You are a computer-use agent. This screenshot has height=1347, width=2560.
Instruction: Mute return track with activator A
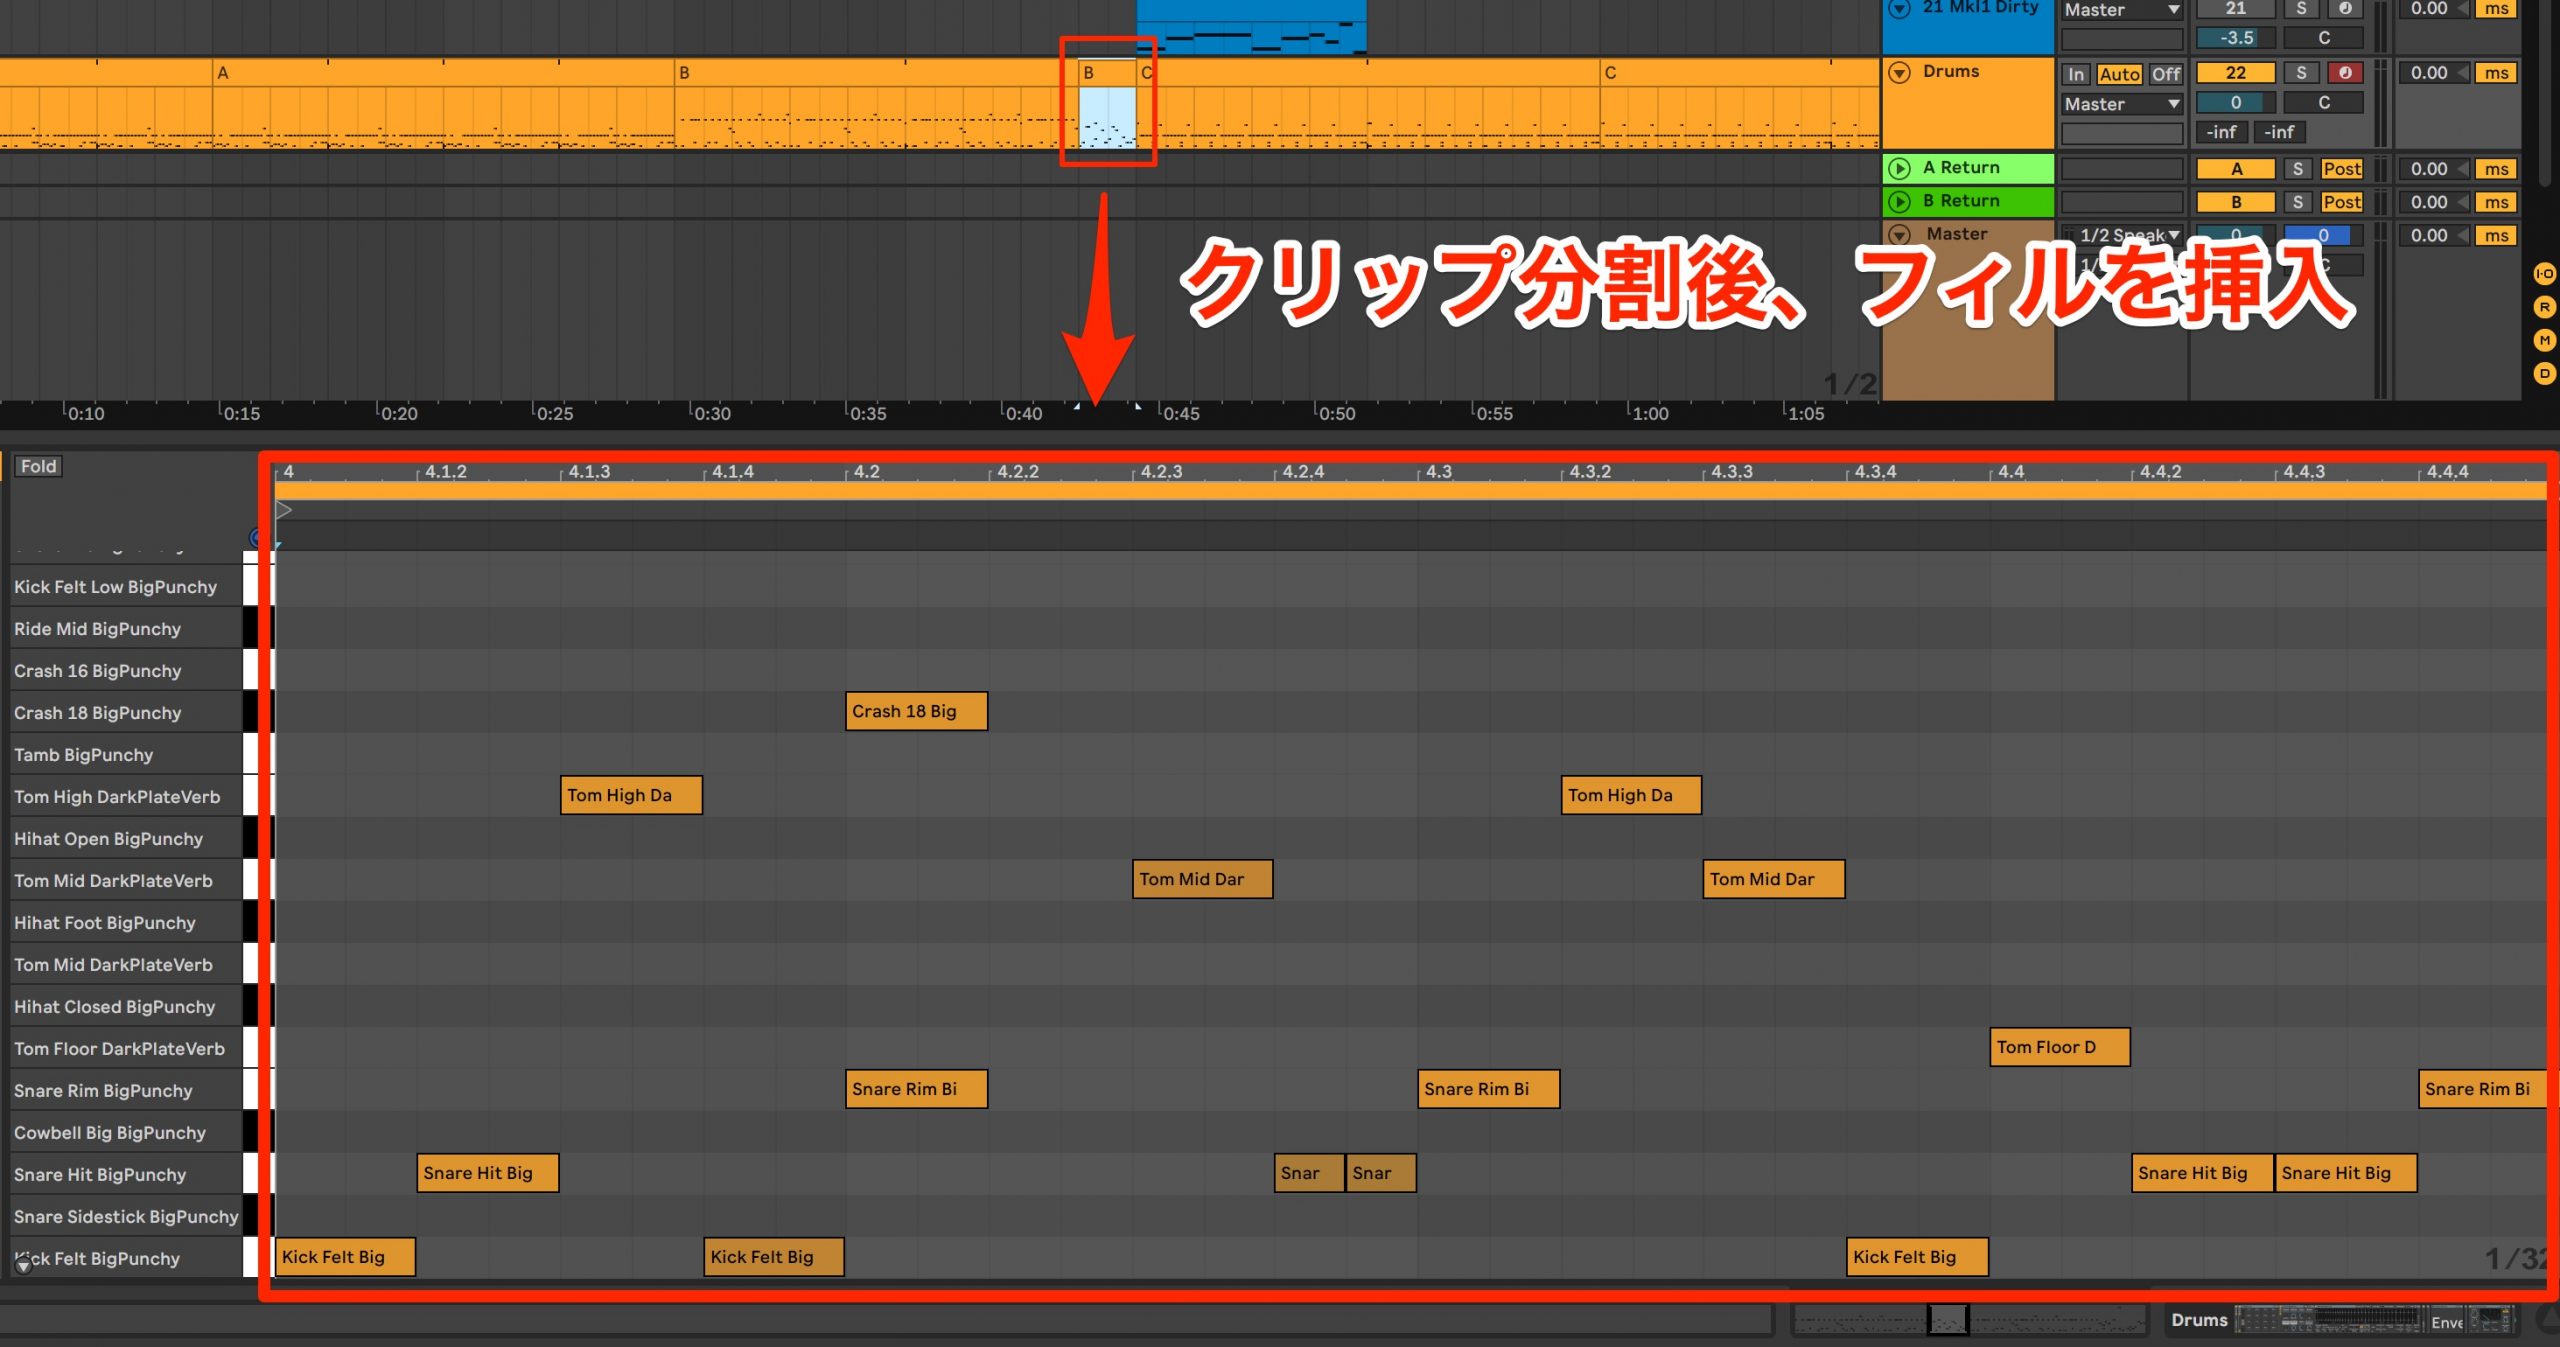click(2236, 169)
